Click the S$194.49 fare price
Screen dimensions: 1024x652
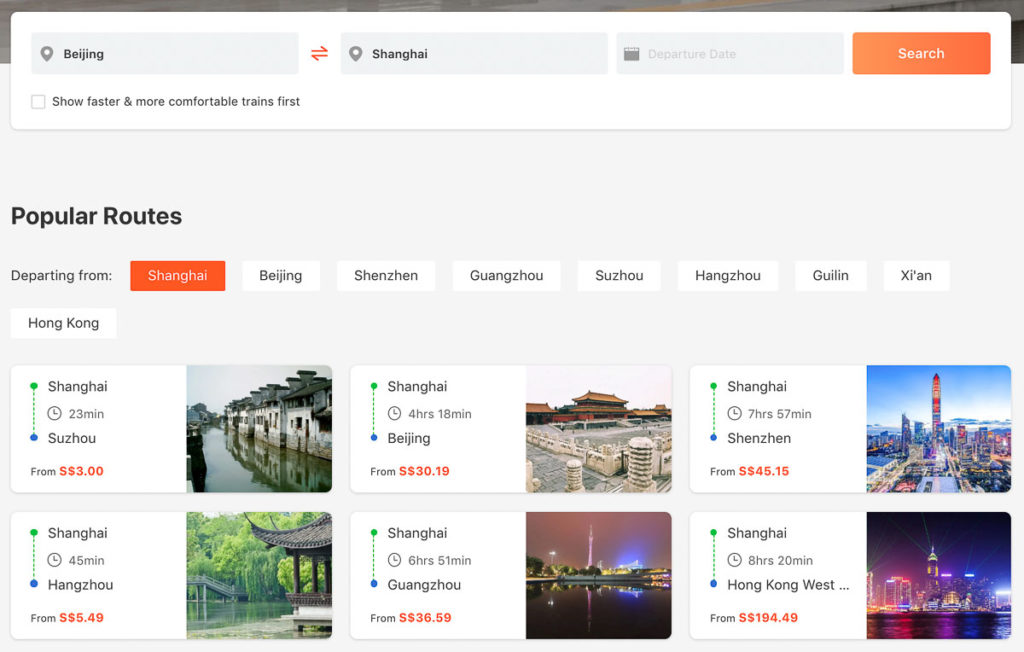[x=768, y=617]
